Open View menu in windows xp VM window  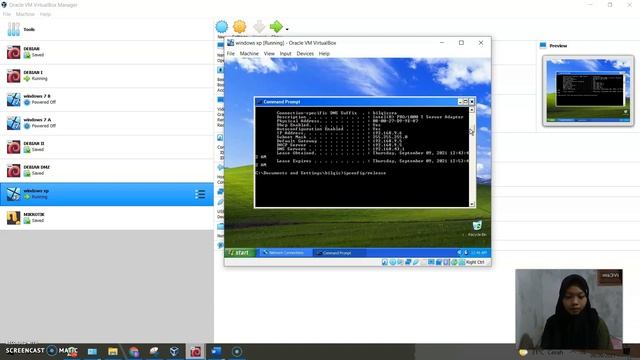pyautogui.click(x=269, y=53)
